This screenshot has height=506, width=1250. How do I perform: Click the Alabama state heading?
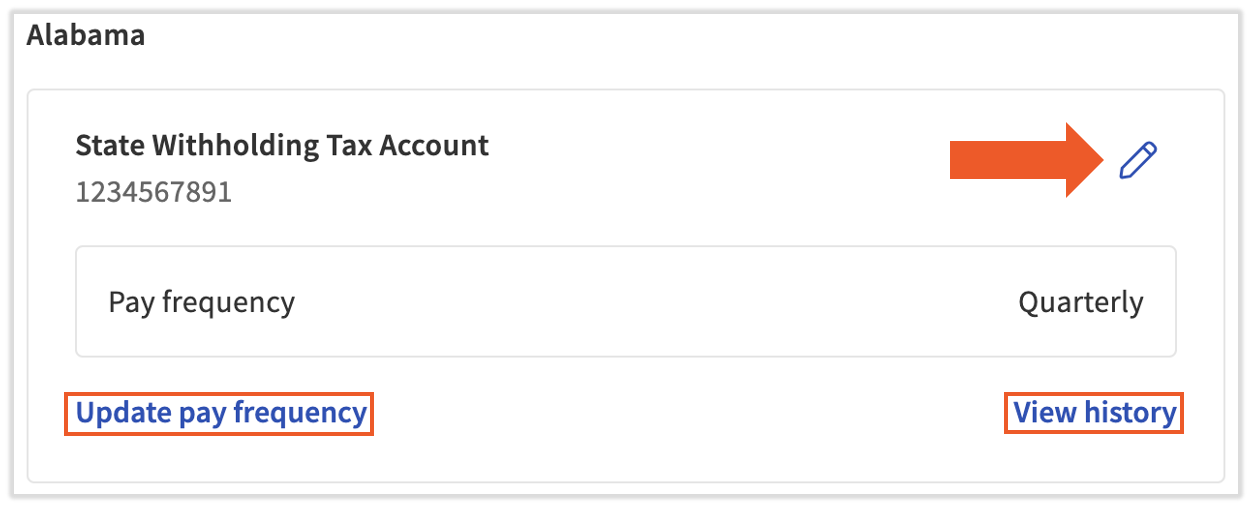click(86, 36)
